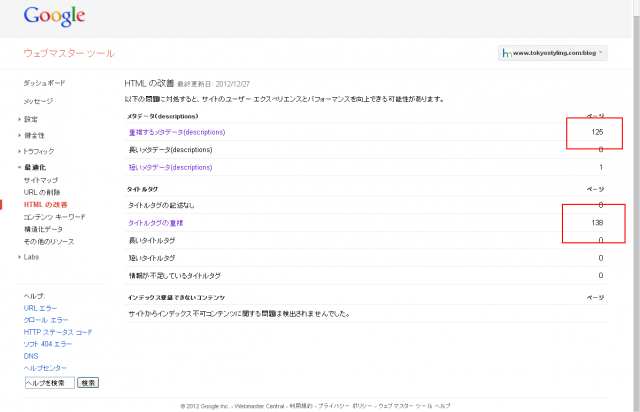Click the Google logo

pos(54,16)
